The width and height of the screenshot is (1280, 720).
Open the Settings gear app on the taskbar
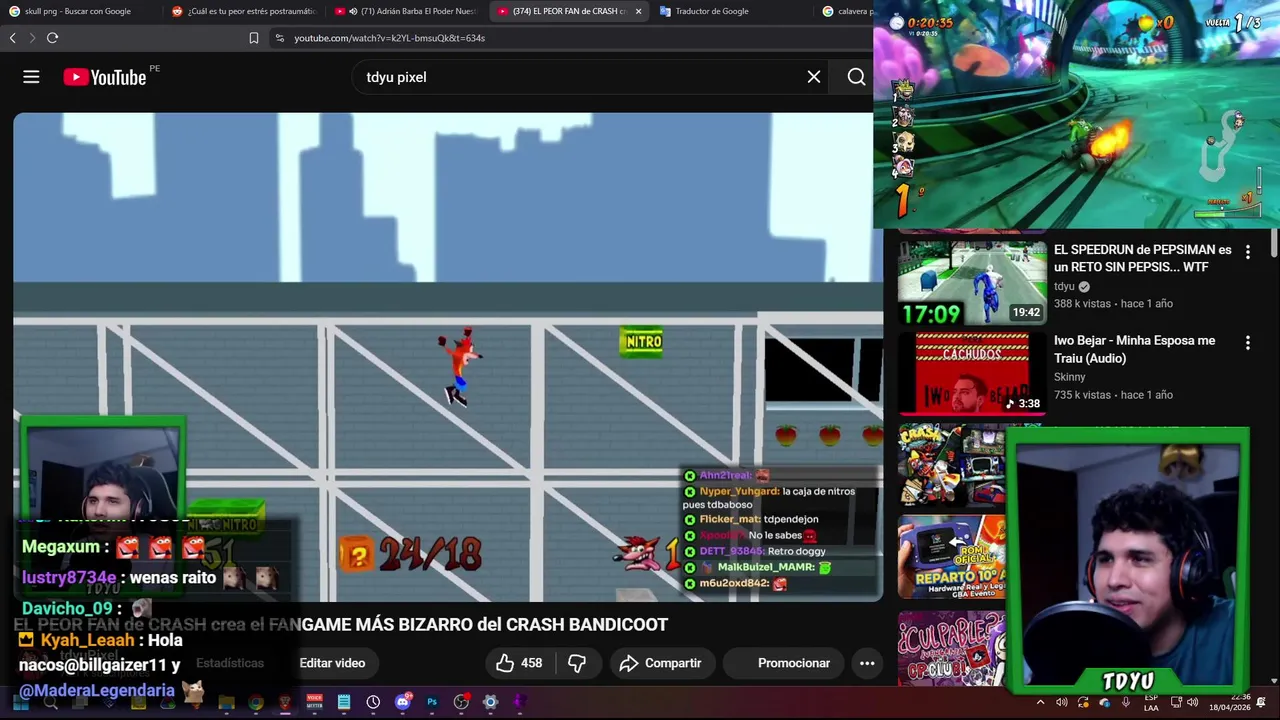[x=490, y=702]
